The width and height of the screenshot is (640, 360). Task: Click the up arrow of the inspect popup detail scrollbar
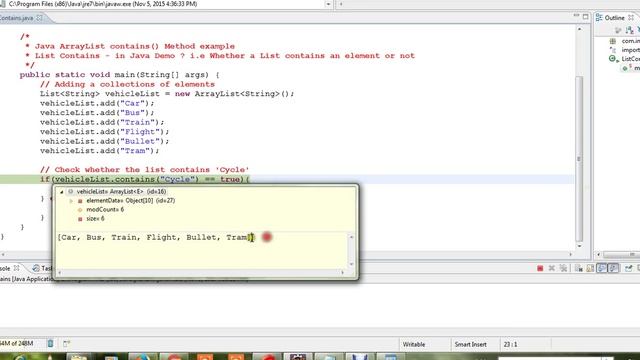pos(351,237)
